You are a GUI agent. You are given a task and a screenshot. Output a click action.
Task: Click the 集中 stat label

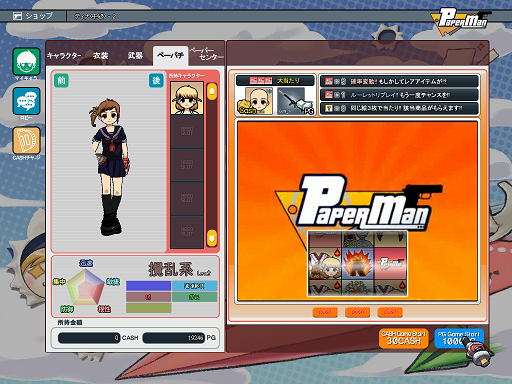tap(59, 282)
